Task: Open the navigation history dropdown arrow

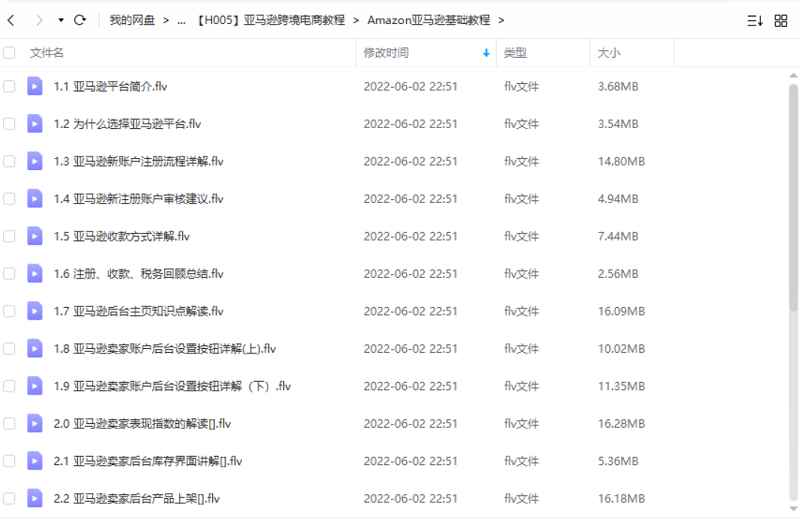Action: coord(61,20)
